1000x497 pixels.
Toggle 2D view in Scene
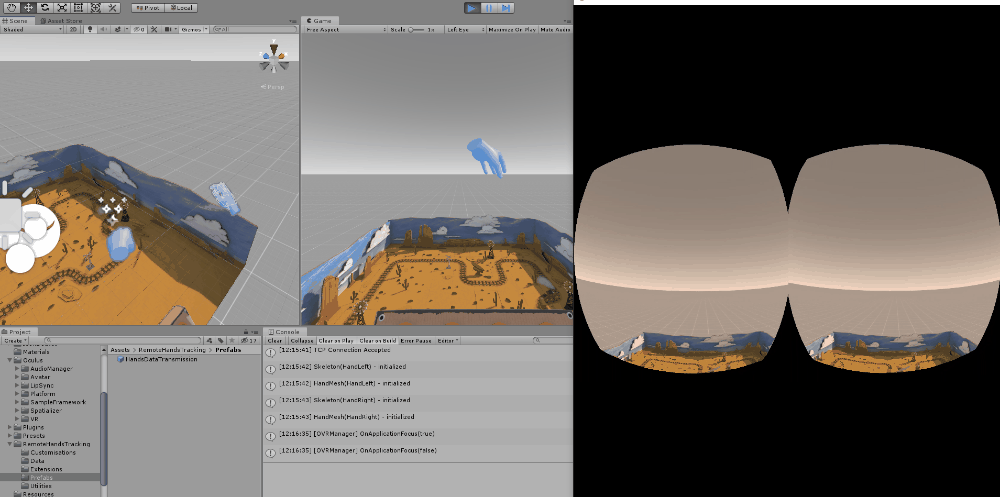[x=73, y=29]
